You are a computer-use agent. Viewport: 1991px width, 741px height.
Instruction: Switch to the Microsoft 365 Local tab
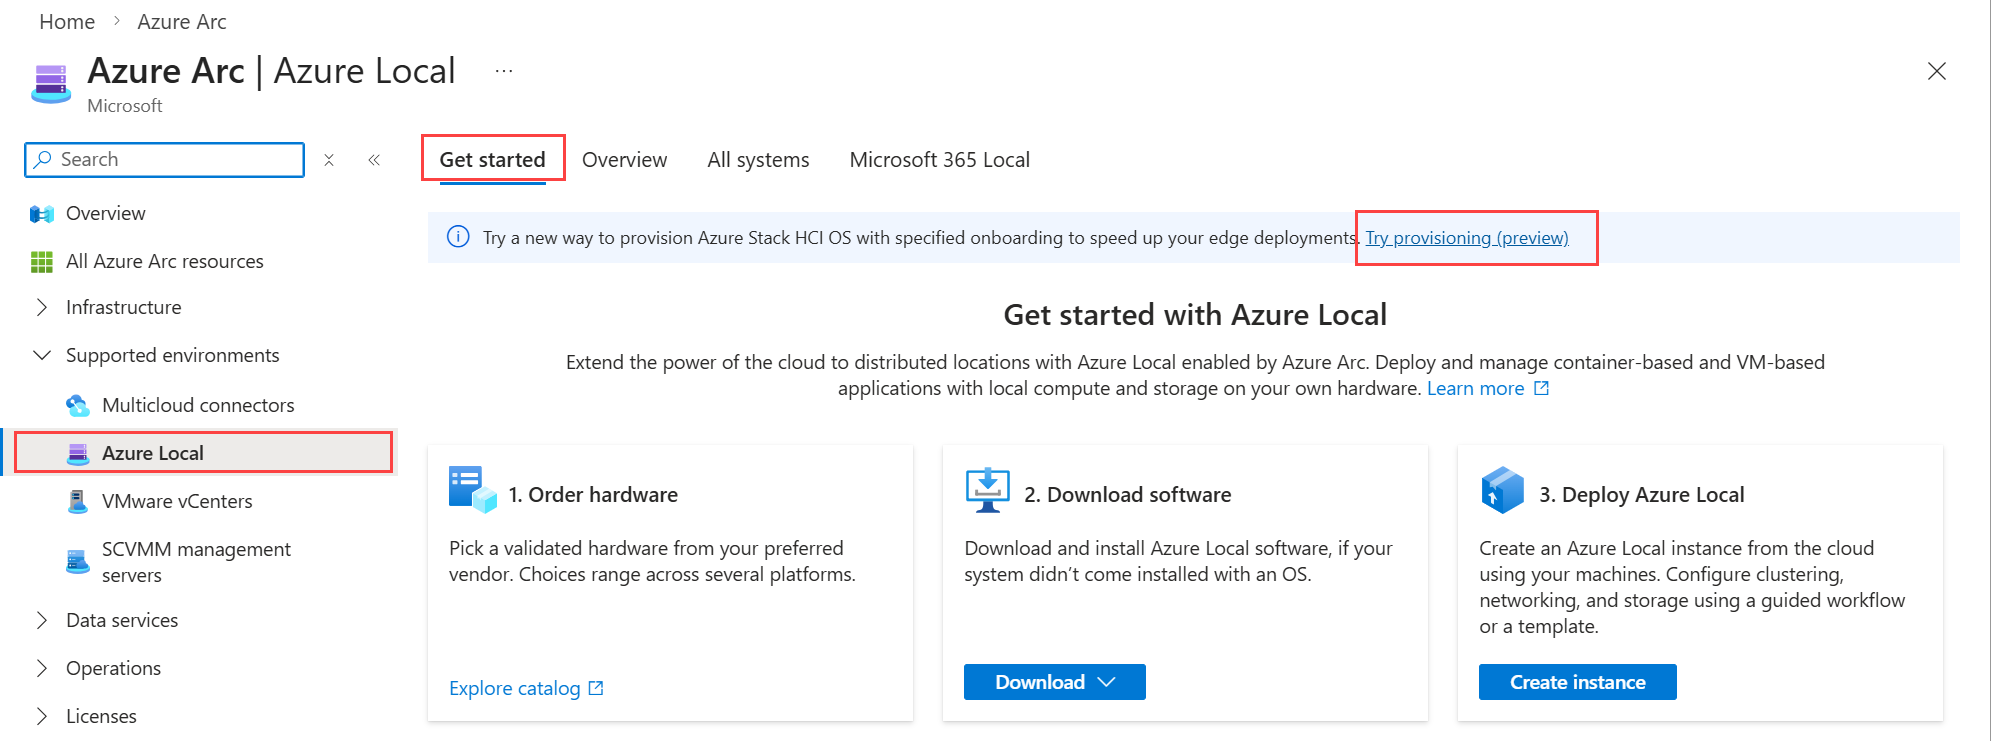coord(939,160)
